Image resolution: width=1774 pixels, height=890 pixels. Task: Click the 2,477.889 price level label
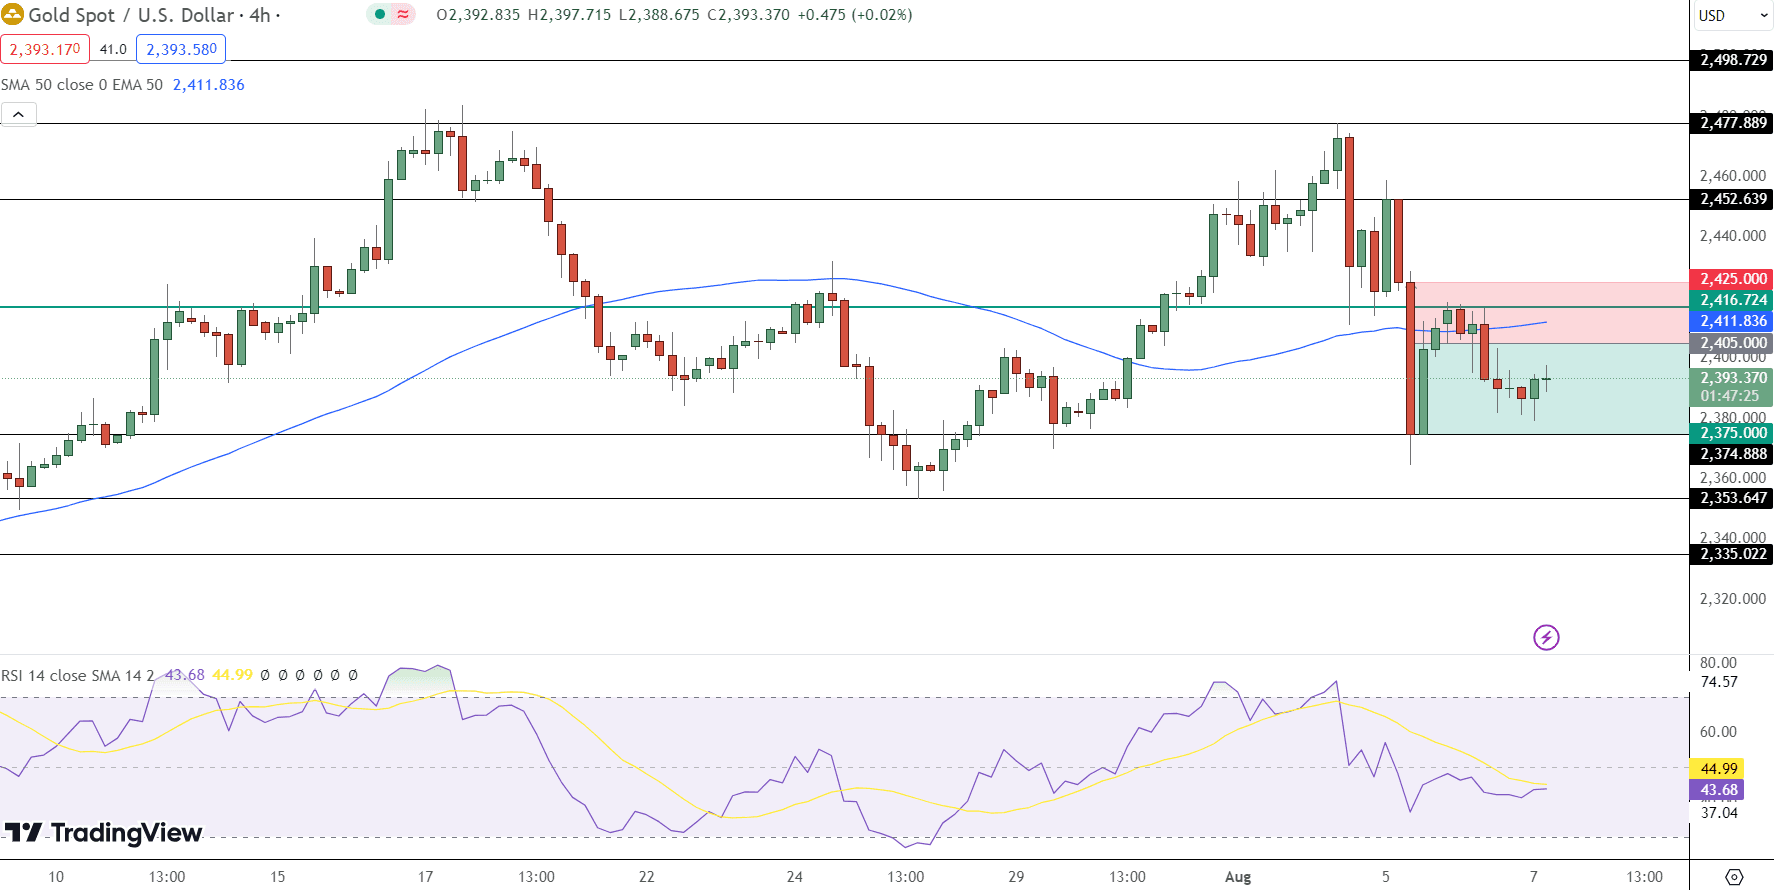coord(1733,123)
